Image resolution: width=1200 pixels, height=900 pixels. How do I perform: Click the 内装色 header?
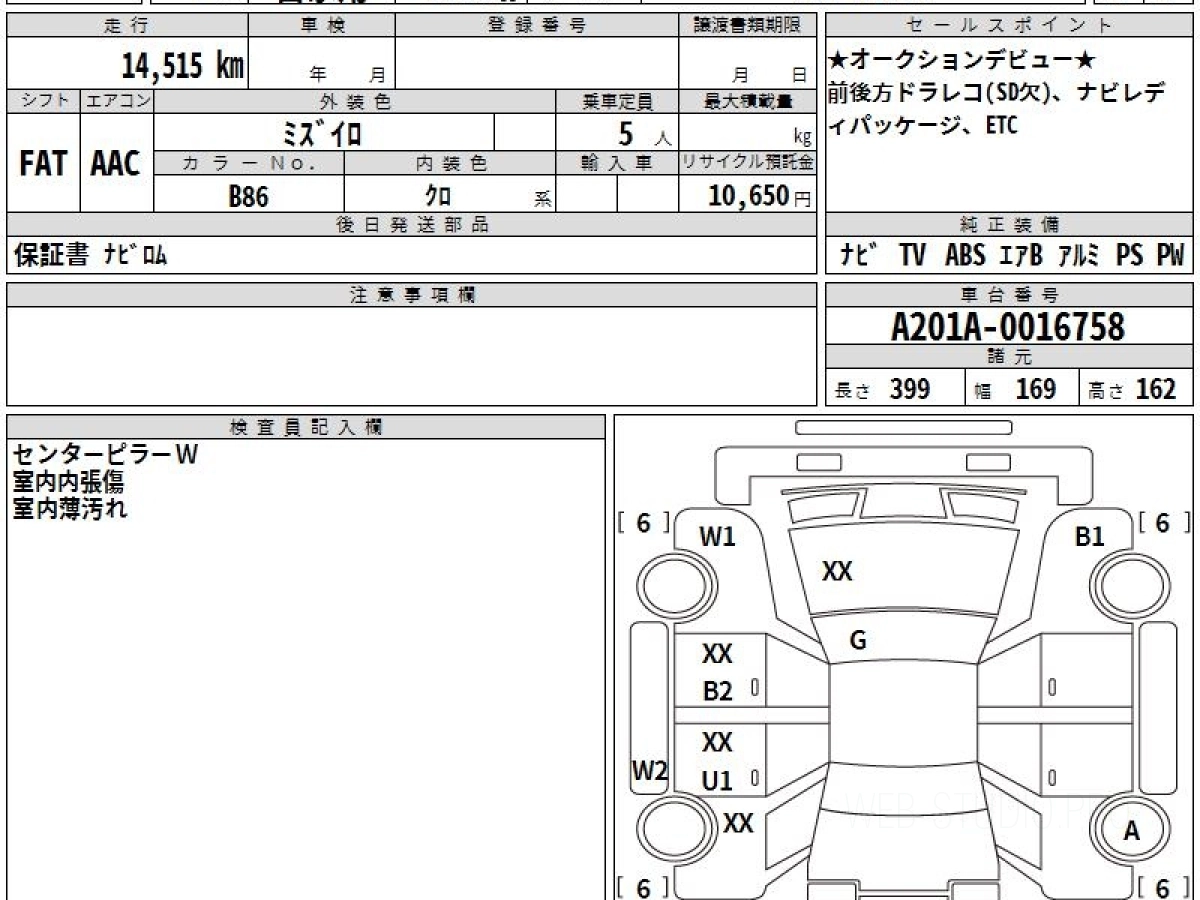(x=450, y=163)
